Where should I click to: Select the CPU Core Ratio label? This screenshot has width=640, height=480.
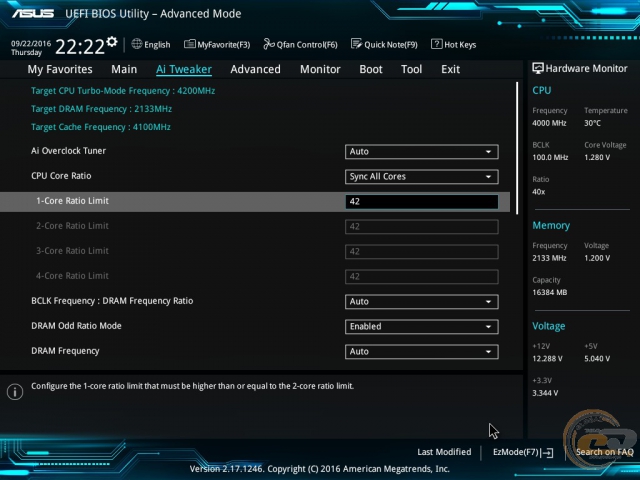pos(61,176)
